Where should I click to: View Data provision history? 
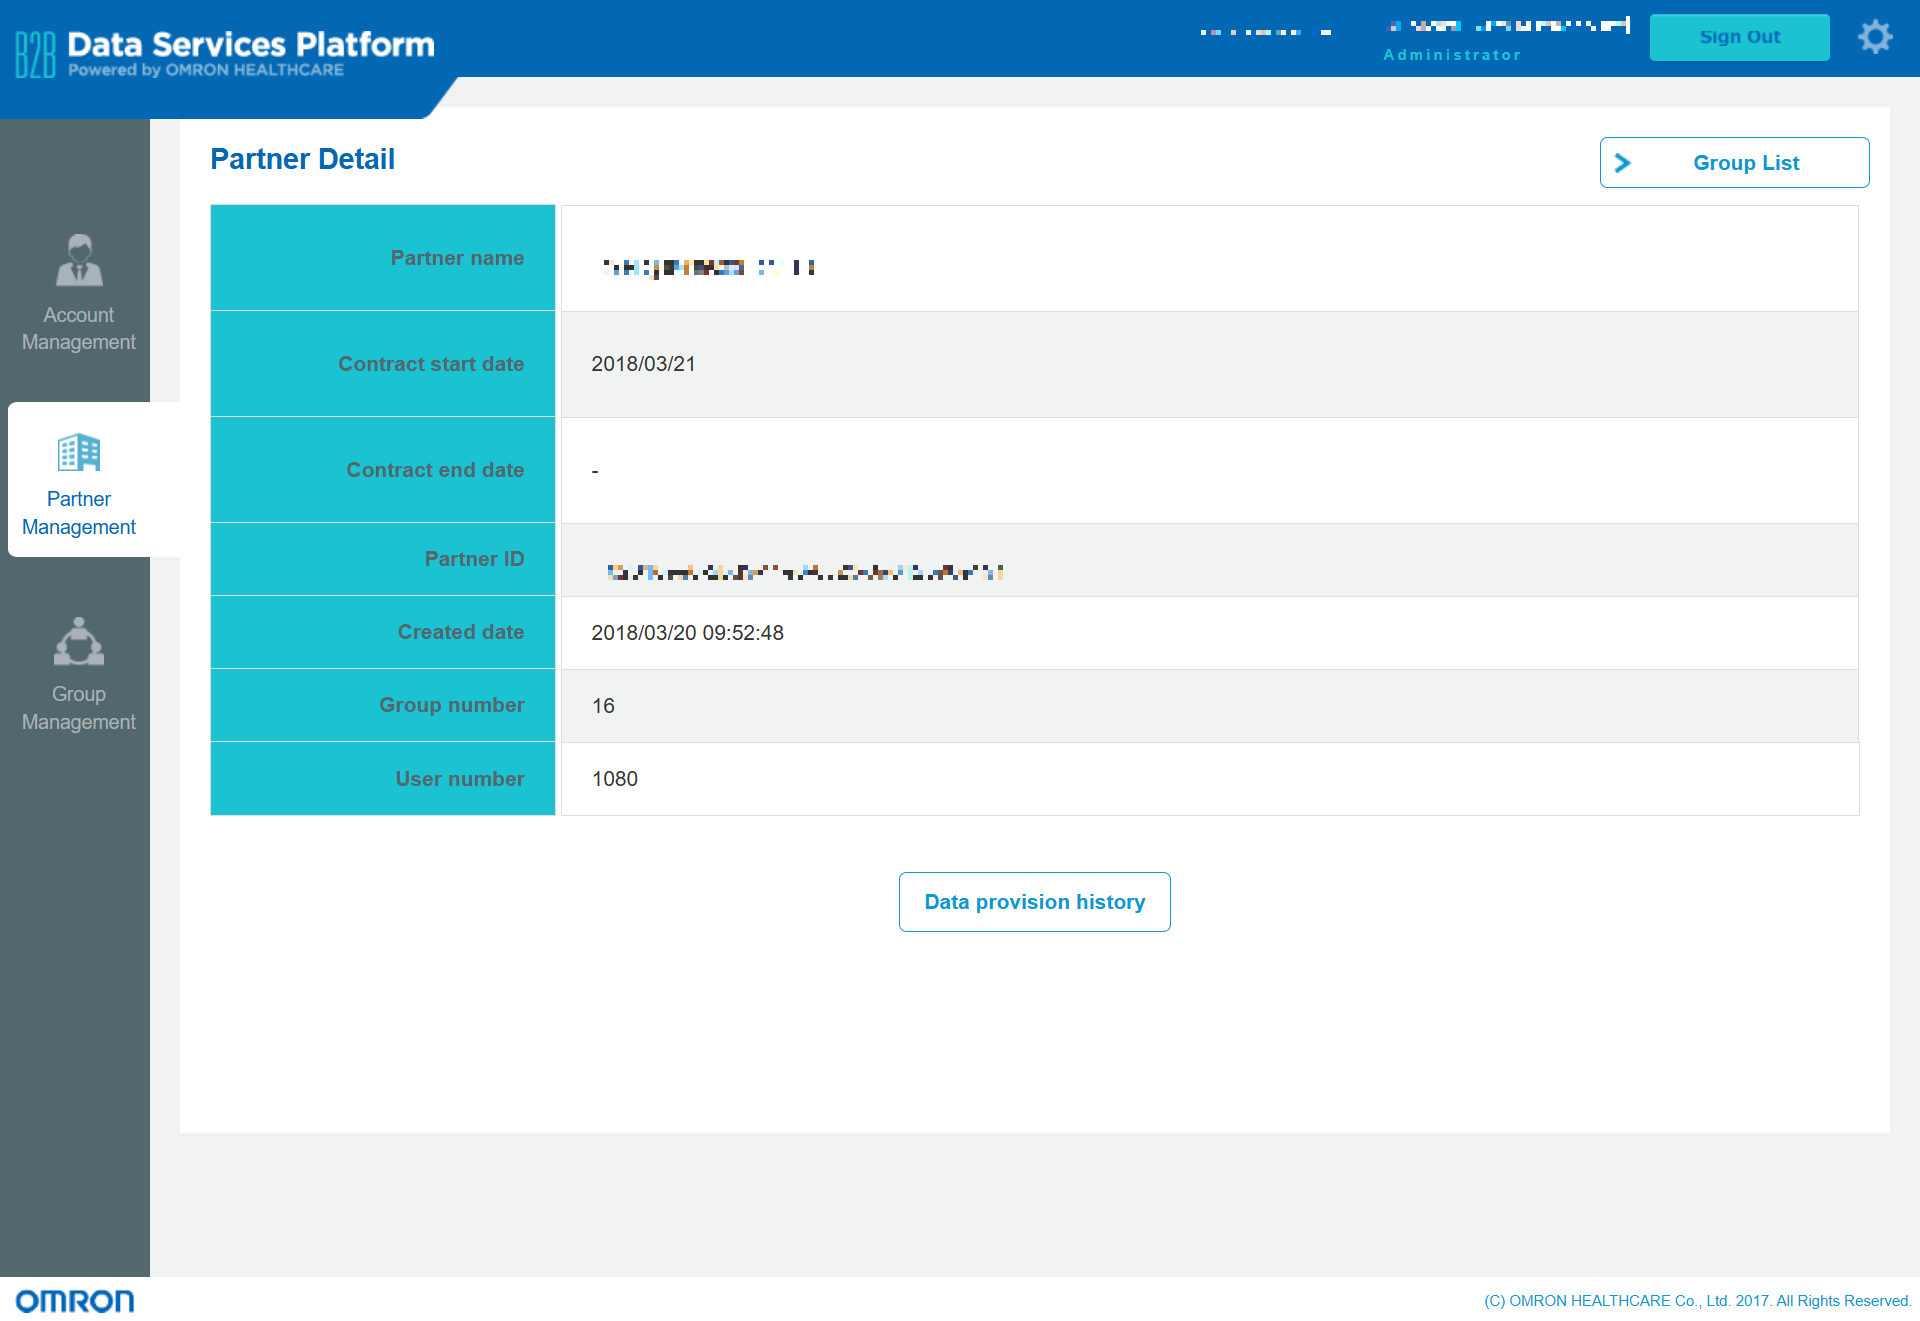coord(1034,902)
